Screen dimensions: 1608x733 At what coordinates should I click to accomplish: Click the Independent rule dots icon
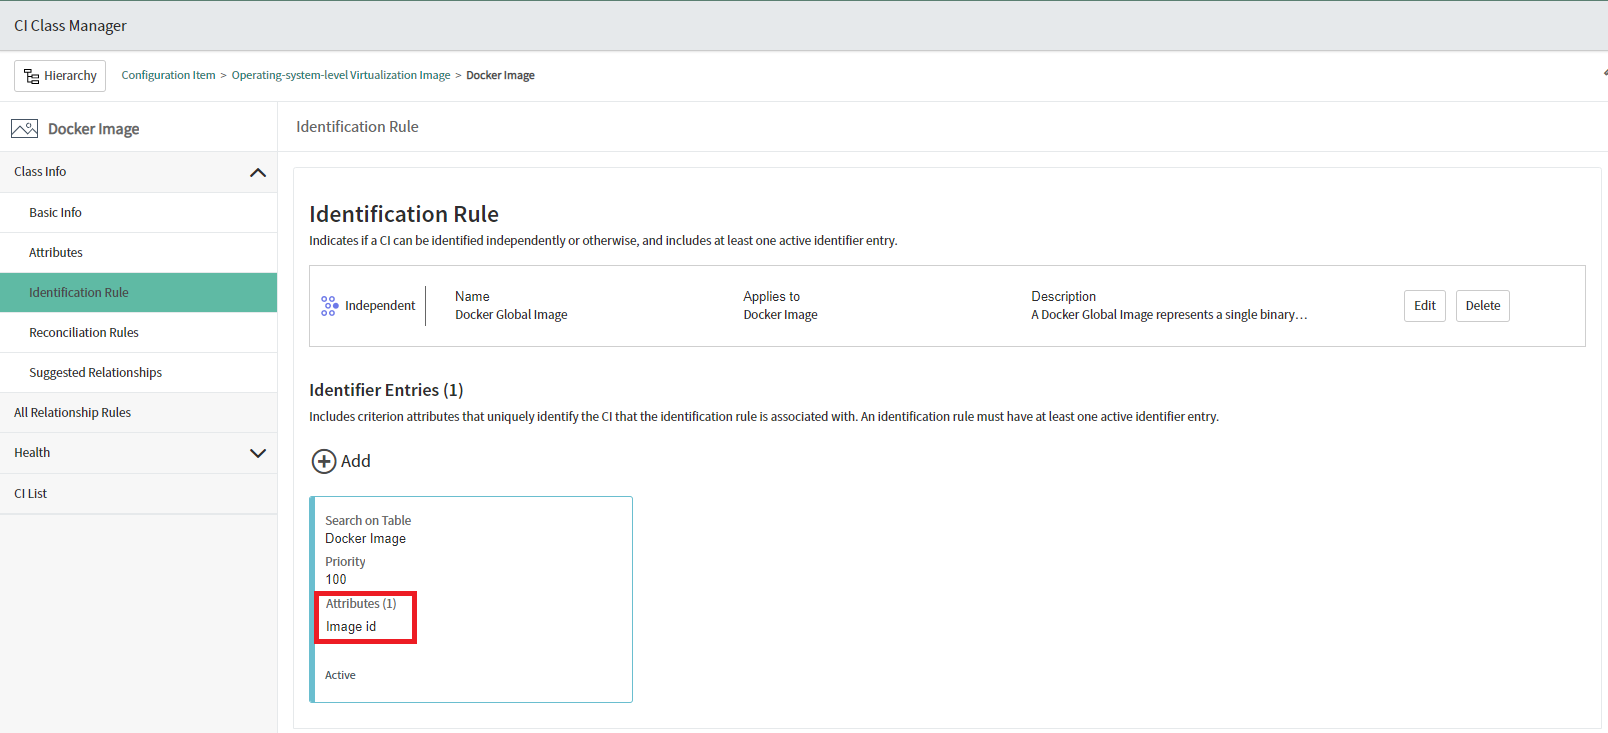[329, 306]
